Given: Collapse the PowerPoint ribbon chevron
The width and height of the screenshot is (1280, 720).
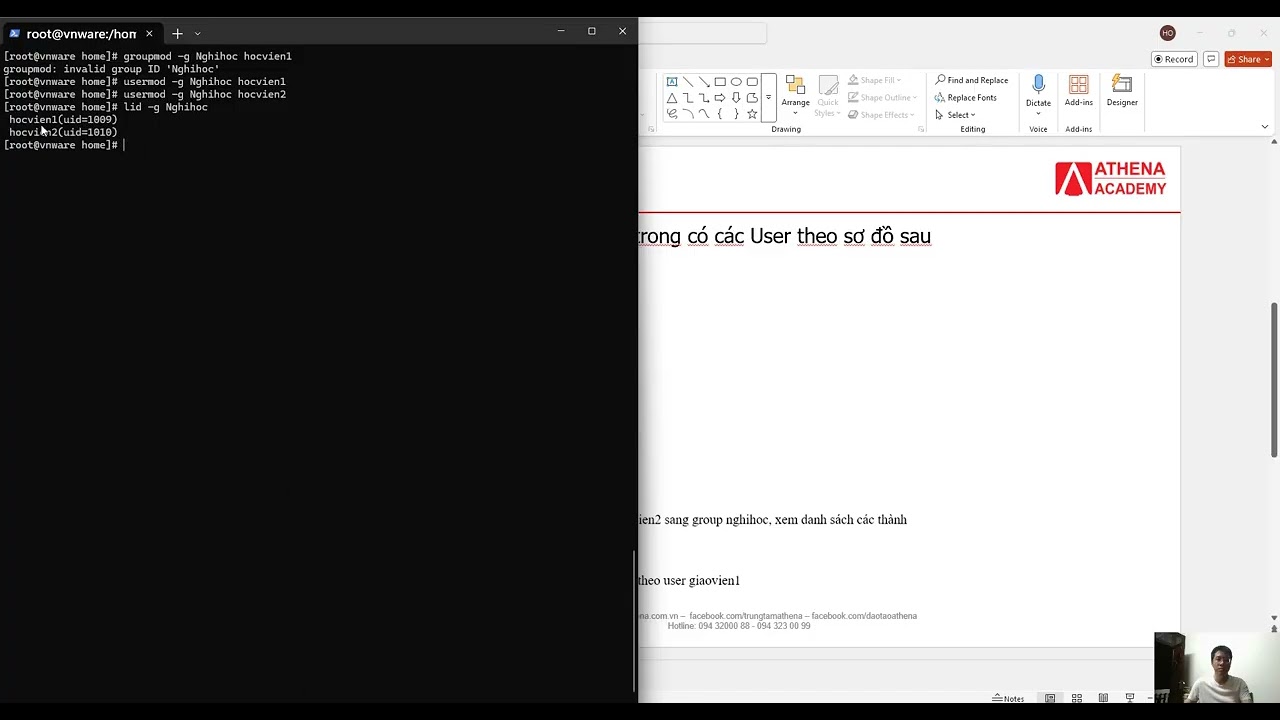Looking at the screenshot, I should click(1265, 127).
